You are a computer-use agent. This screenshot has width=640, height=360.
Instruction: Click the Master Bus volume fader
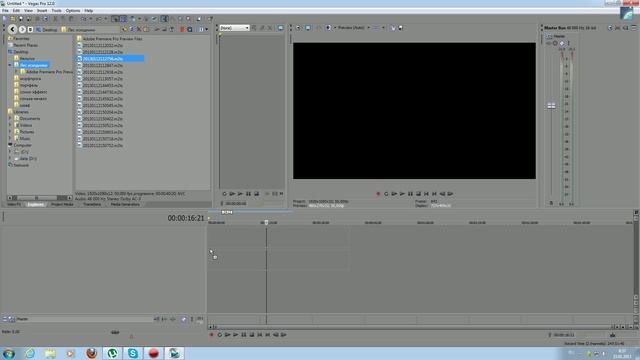pyautogui.click(x=551, y=106)
